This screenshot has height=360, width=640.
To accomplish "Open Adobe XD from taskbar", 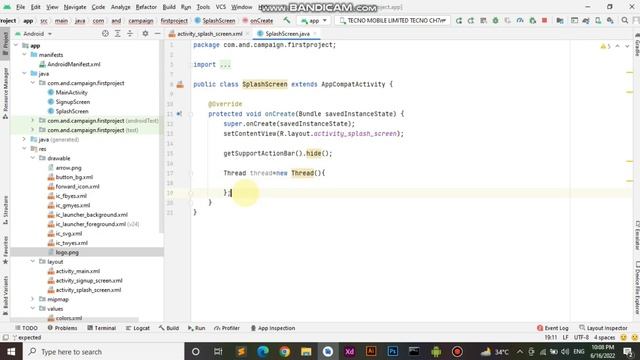I will point(349,351).
